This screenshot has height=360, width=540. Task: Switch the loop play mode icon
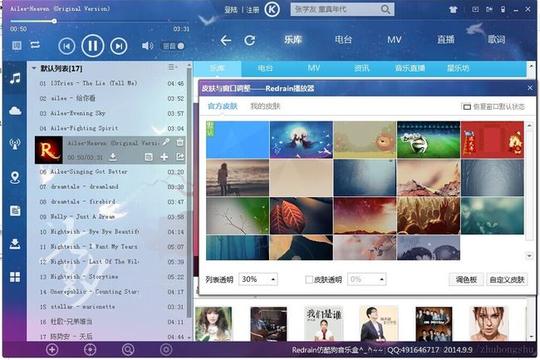pyautogui.click(x=35, y=45)
